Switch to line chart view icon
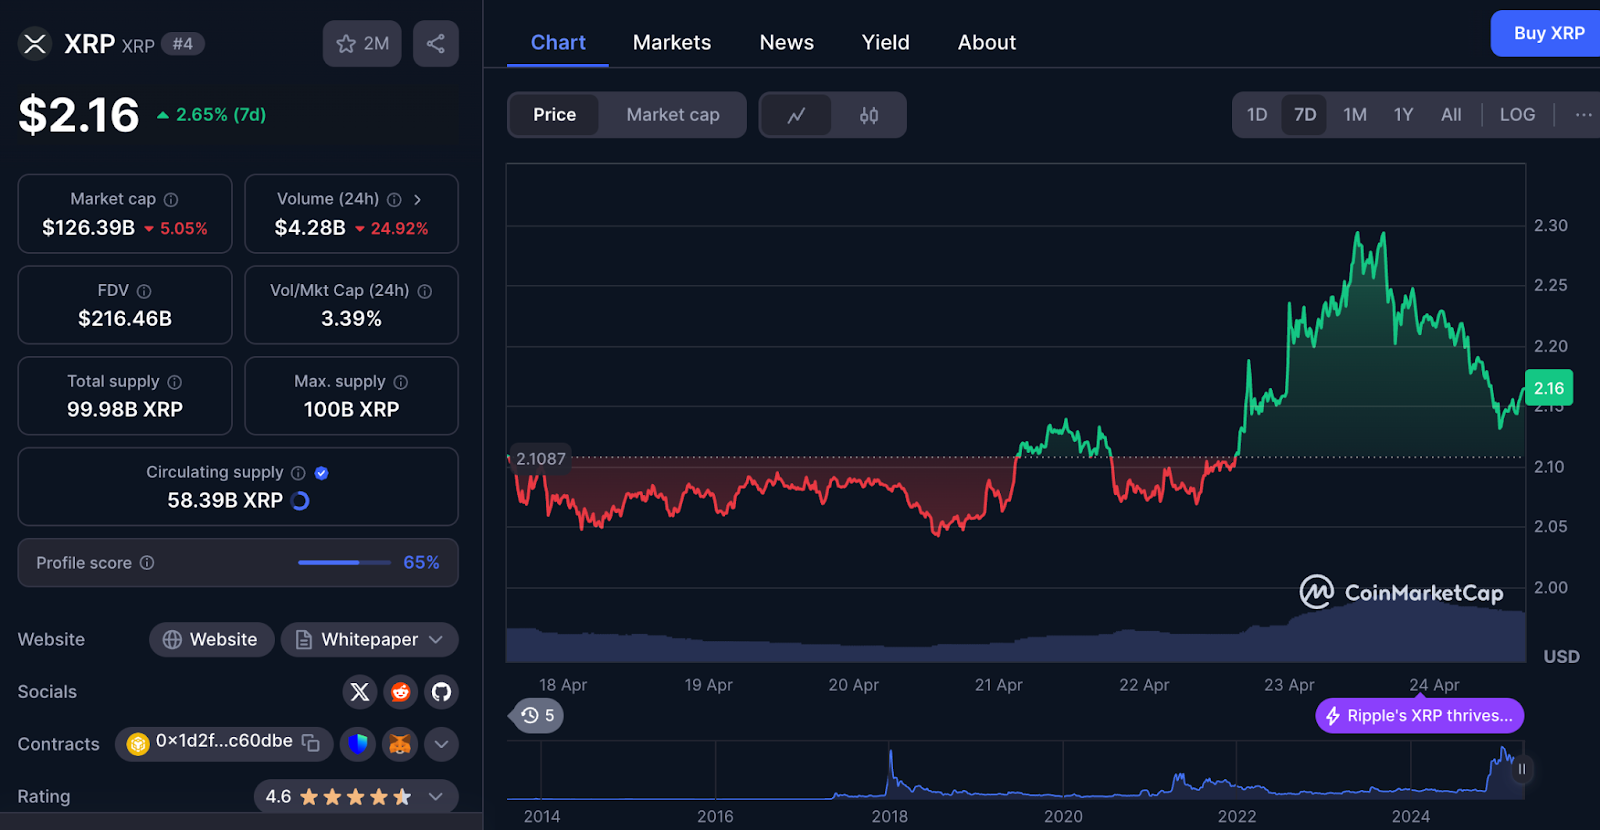Viewport: 1600px width, 830px height. click(796, 115)
